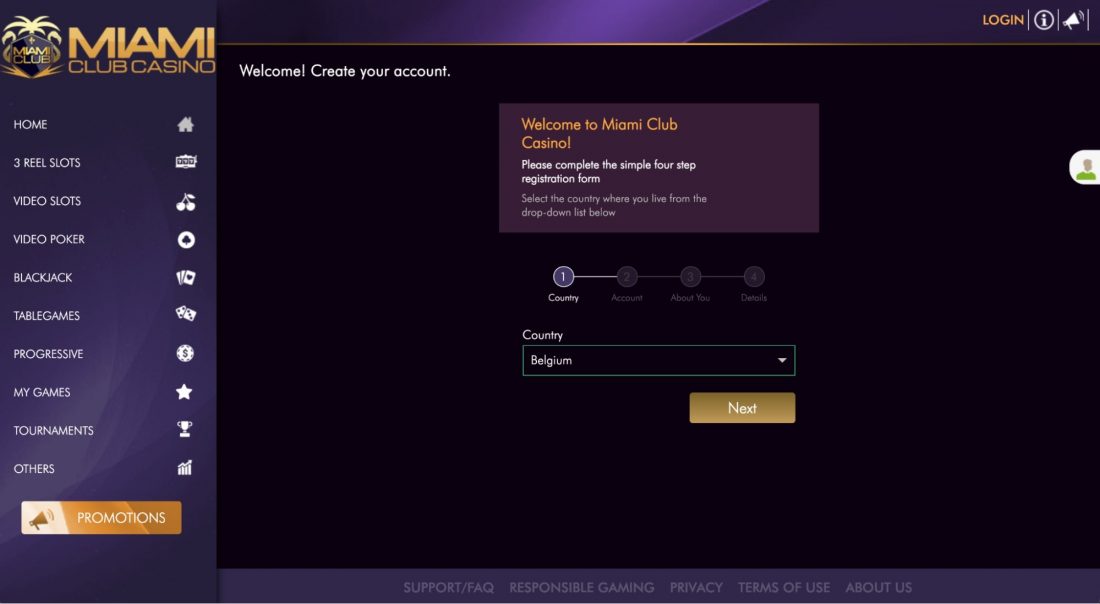
Task: Click the Video Slots cherries icon
Action: point(185,202)
